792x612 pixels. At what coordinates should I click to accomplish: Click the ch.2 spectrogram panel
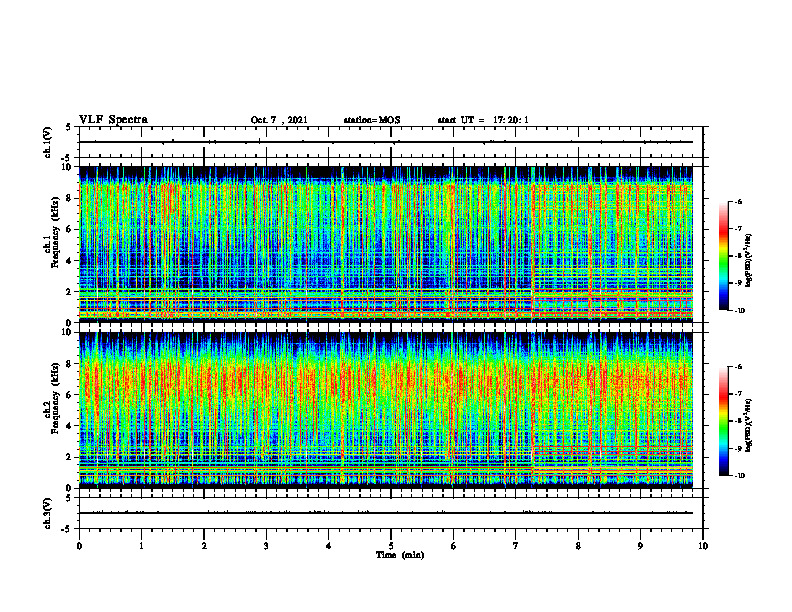(x=386, y=410)
